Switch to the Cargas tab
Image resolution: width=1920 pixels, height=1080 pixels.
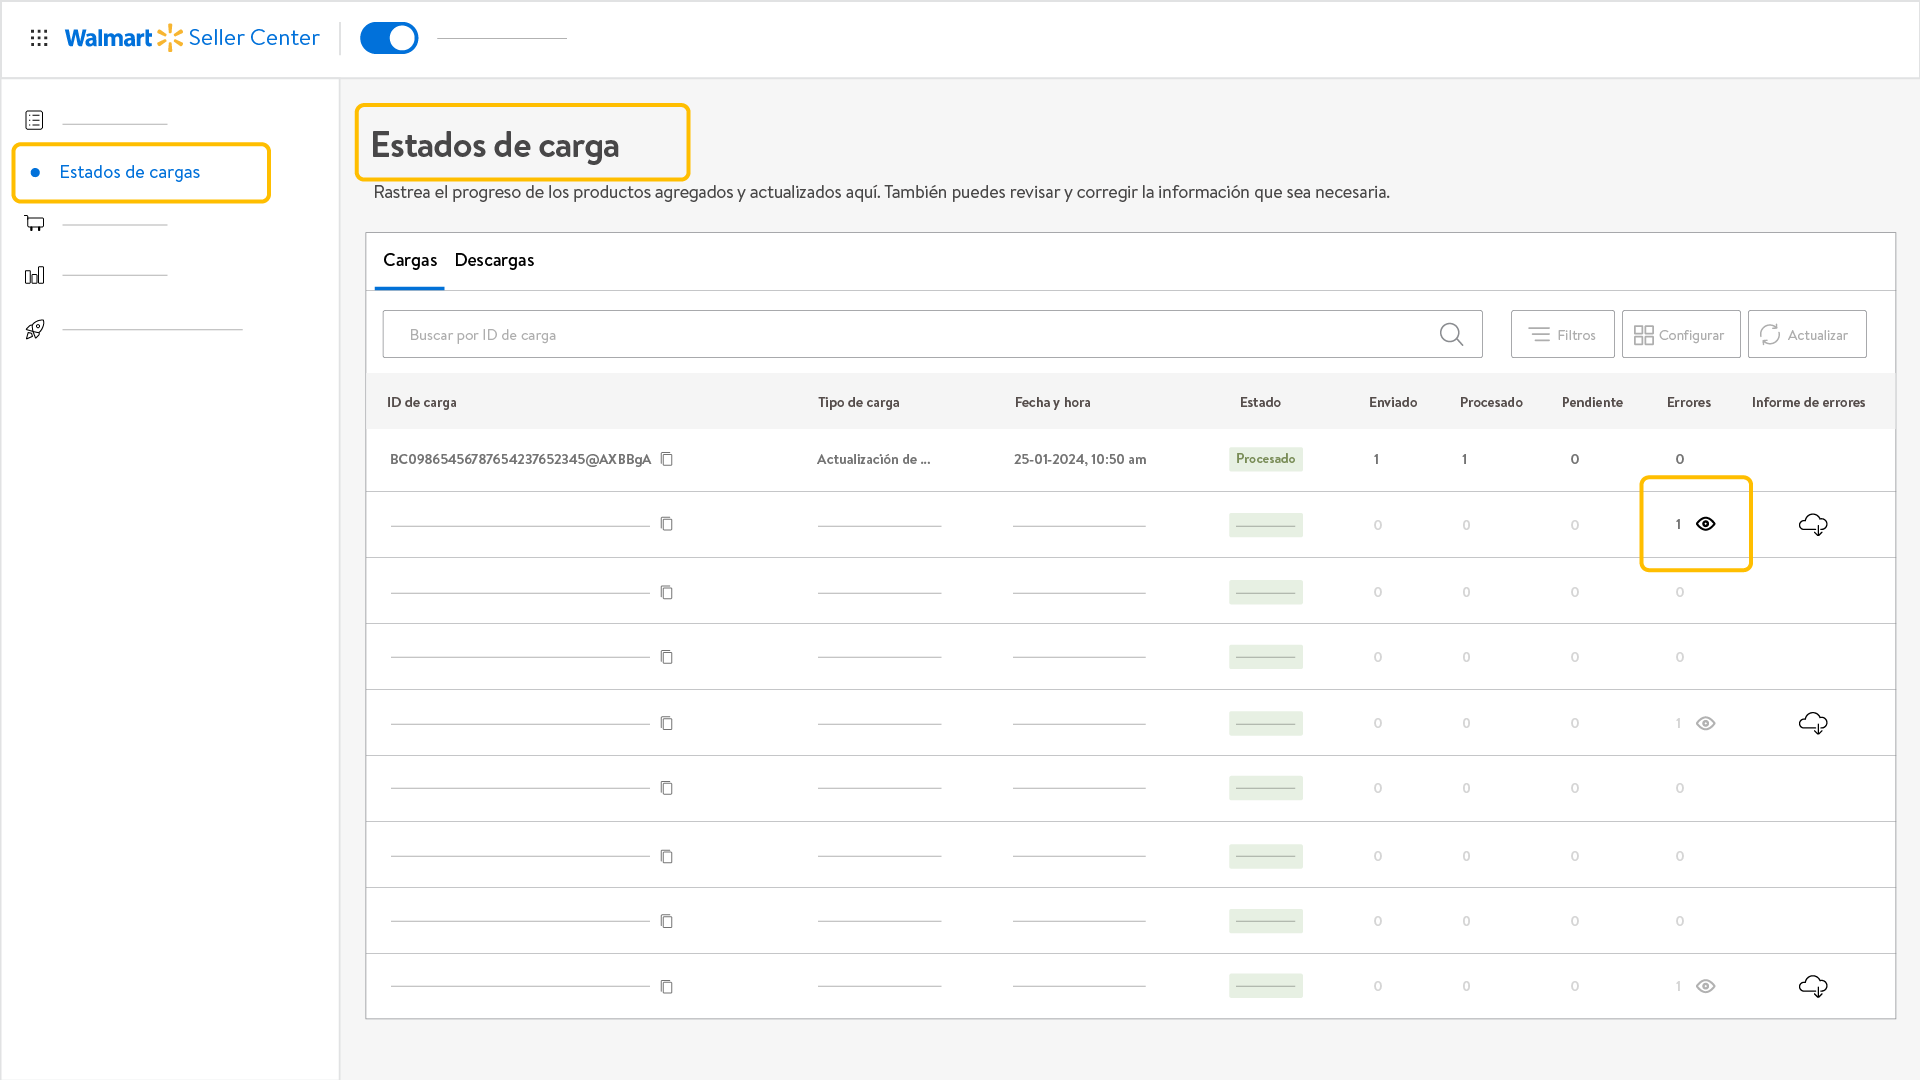pyautogui.click(x=409, y=260)
